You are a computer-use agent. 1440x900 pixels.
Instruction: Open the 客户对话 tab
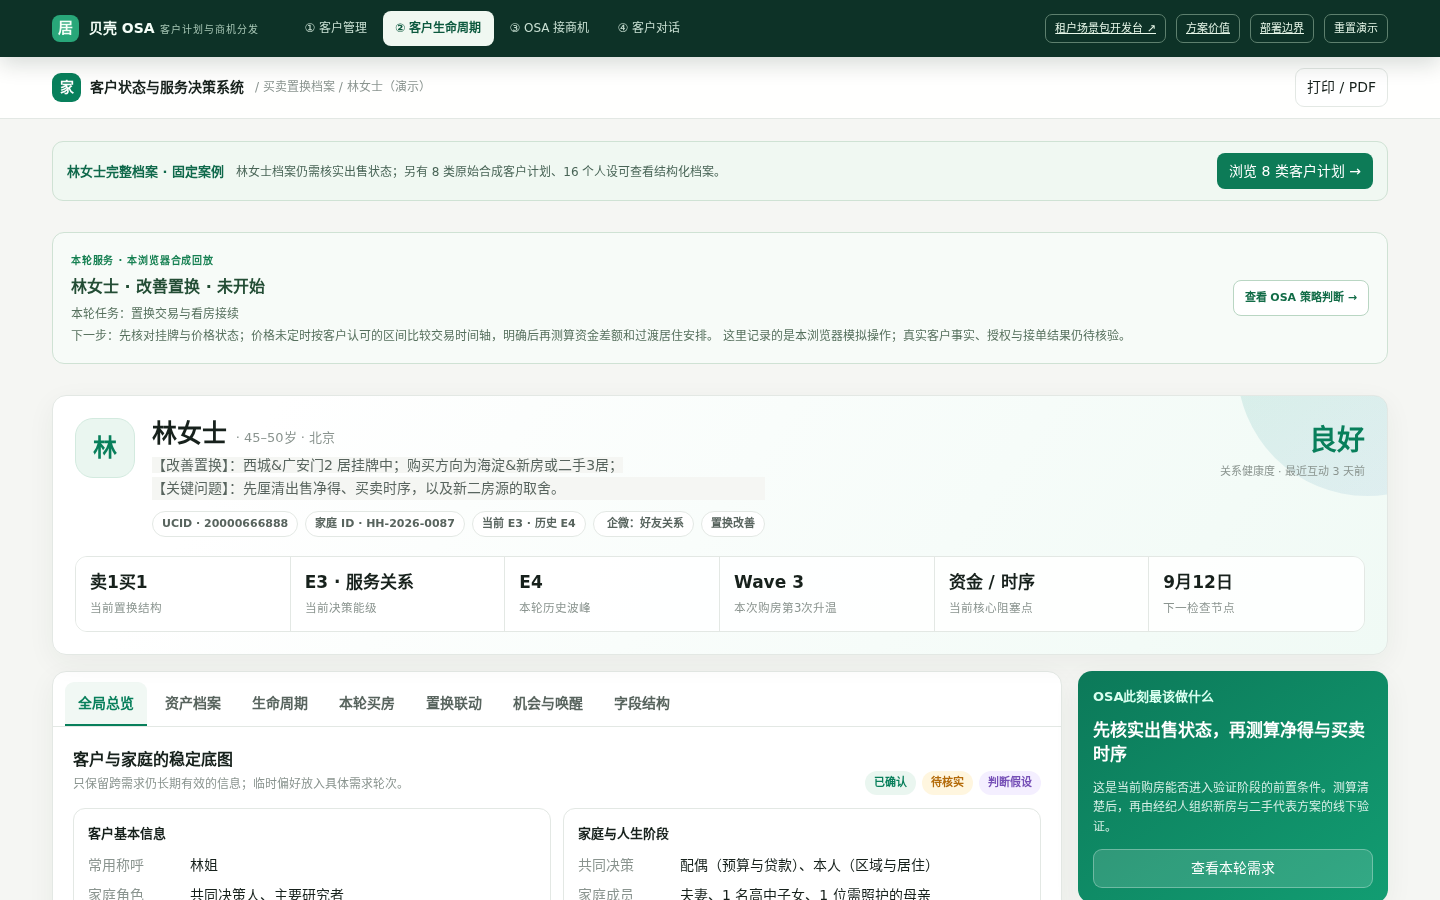coord(649,28)
